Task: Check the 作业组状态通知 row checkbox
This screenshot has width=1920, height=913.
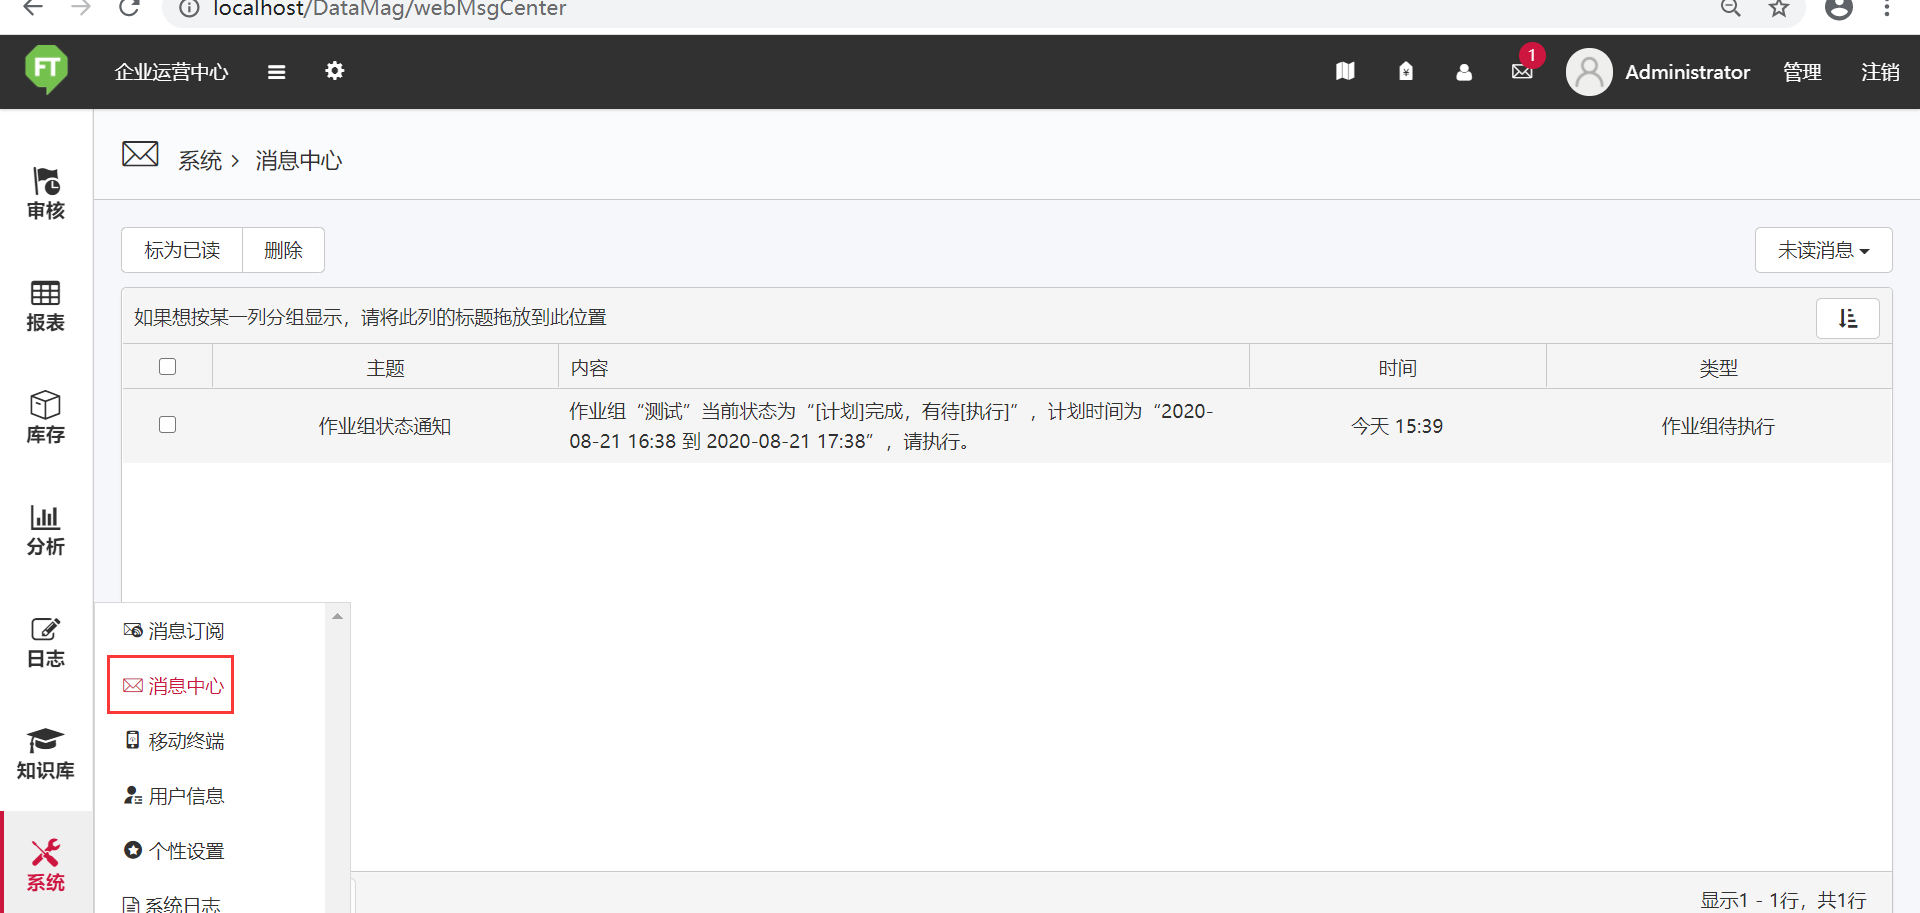Action: pyautogui.click(x=167, y=425)
